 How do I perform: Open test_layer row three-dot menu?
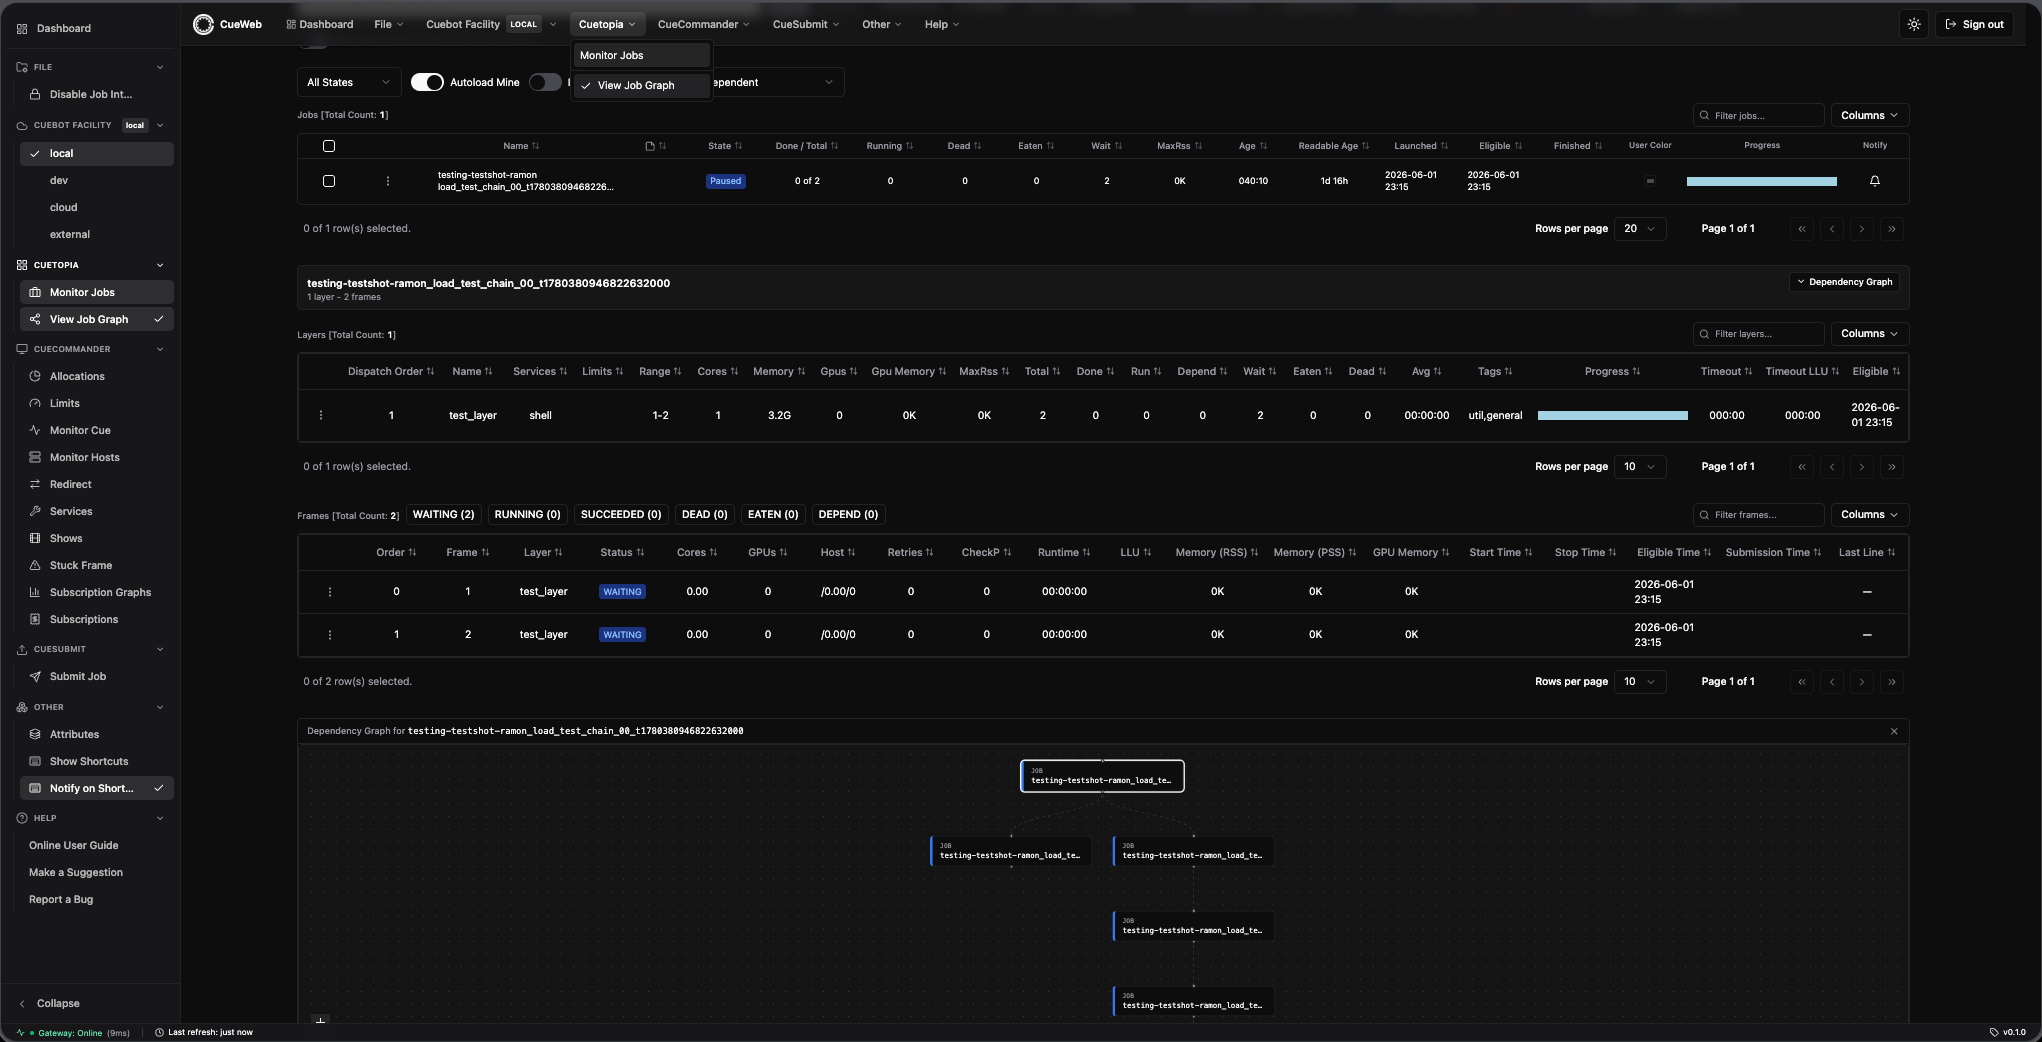click(x=321, y=415)
